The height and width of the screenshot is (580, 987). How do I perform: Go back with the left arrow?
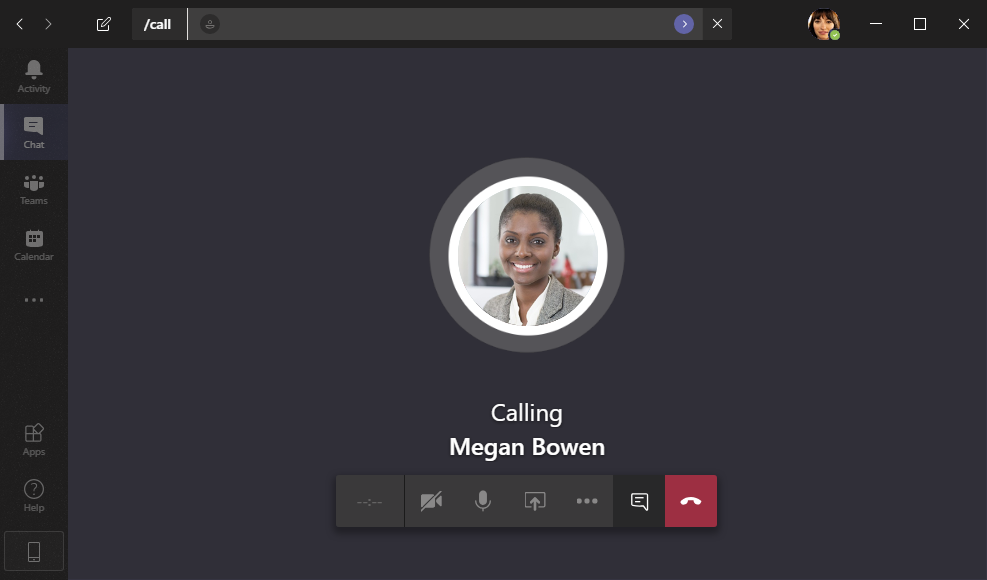[x=20, y=24]
